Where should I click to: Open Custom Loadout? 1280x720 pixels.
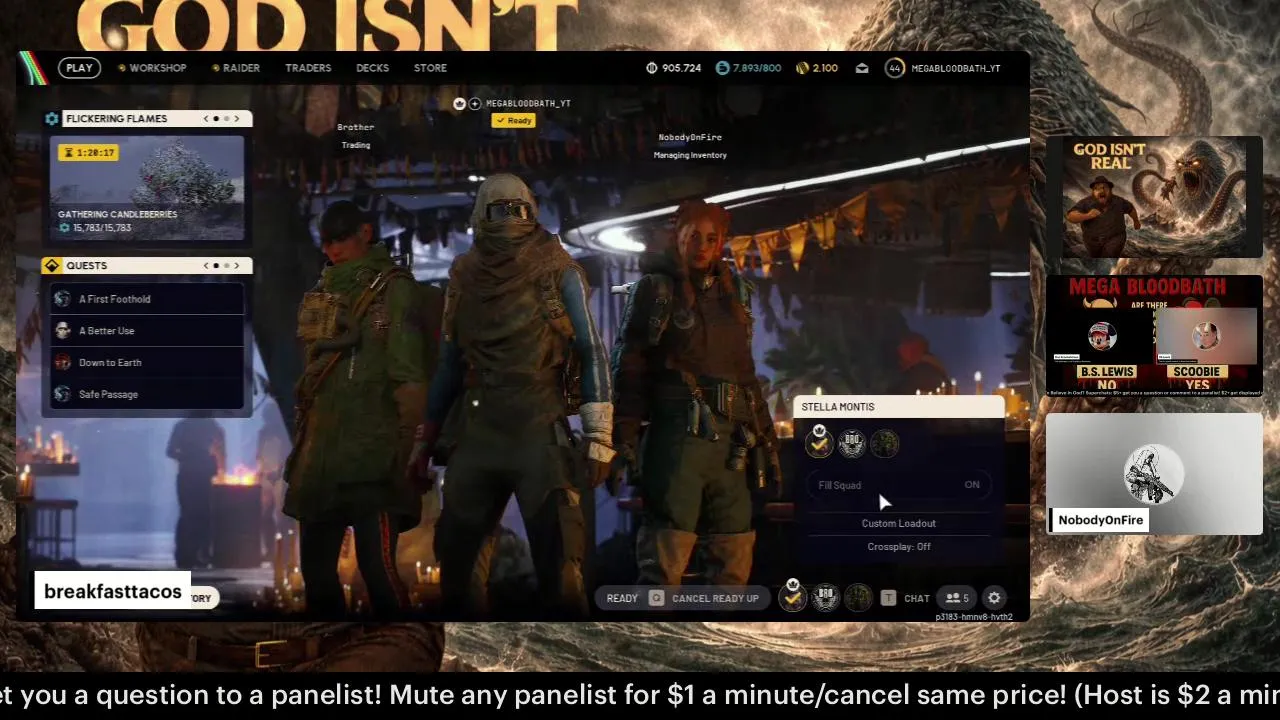coord(899,524)
